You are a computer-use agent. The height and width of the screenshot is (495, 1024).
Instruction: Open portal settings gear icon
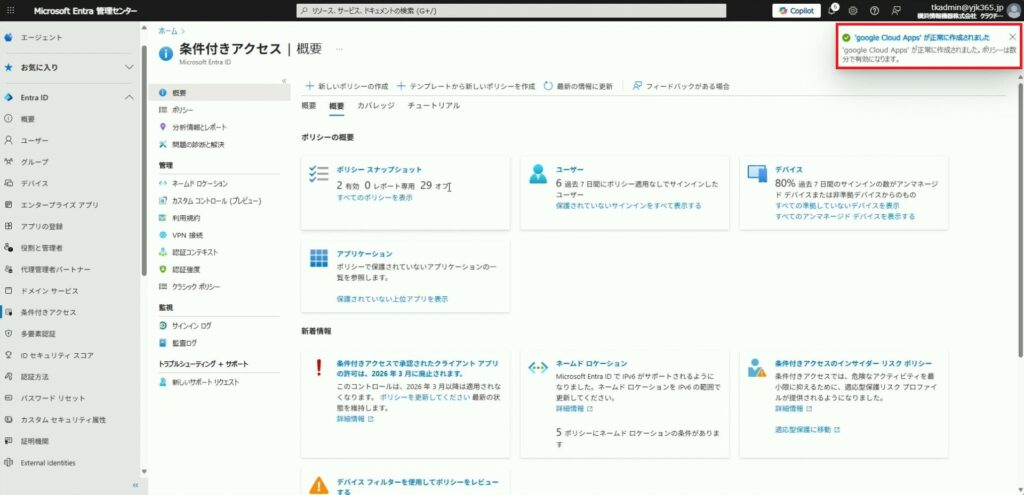[x=853, y=10]
